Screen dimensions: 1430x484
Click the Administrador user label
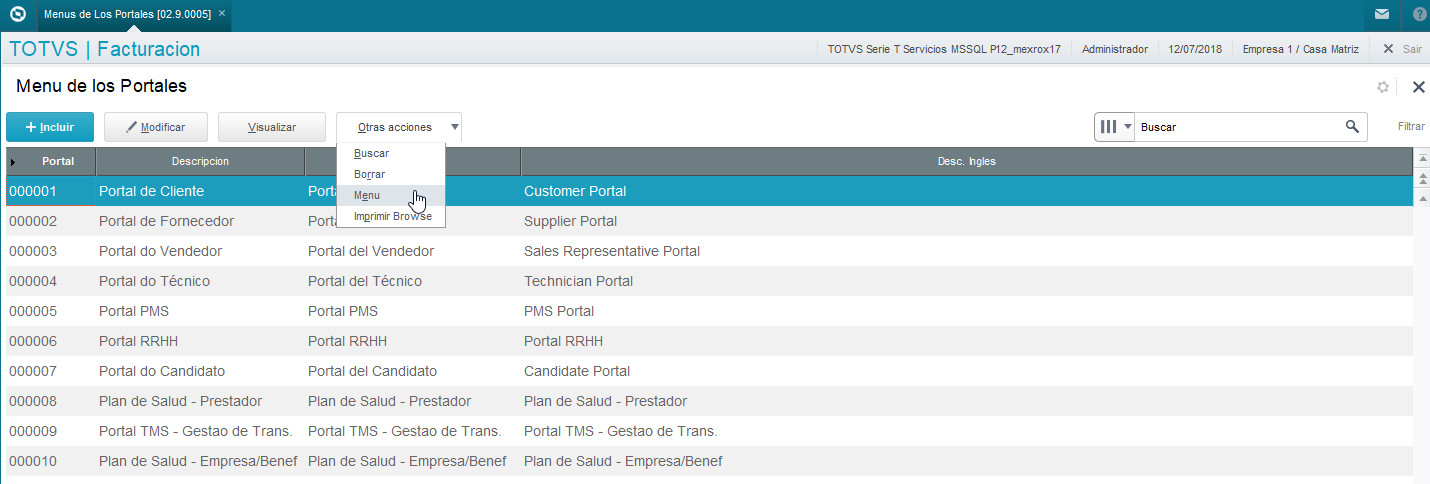1115,48
